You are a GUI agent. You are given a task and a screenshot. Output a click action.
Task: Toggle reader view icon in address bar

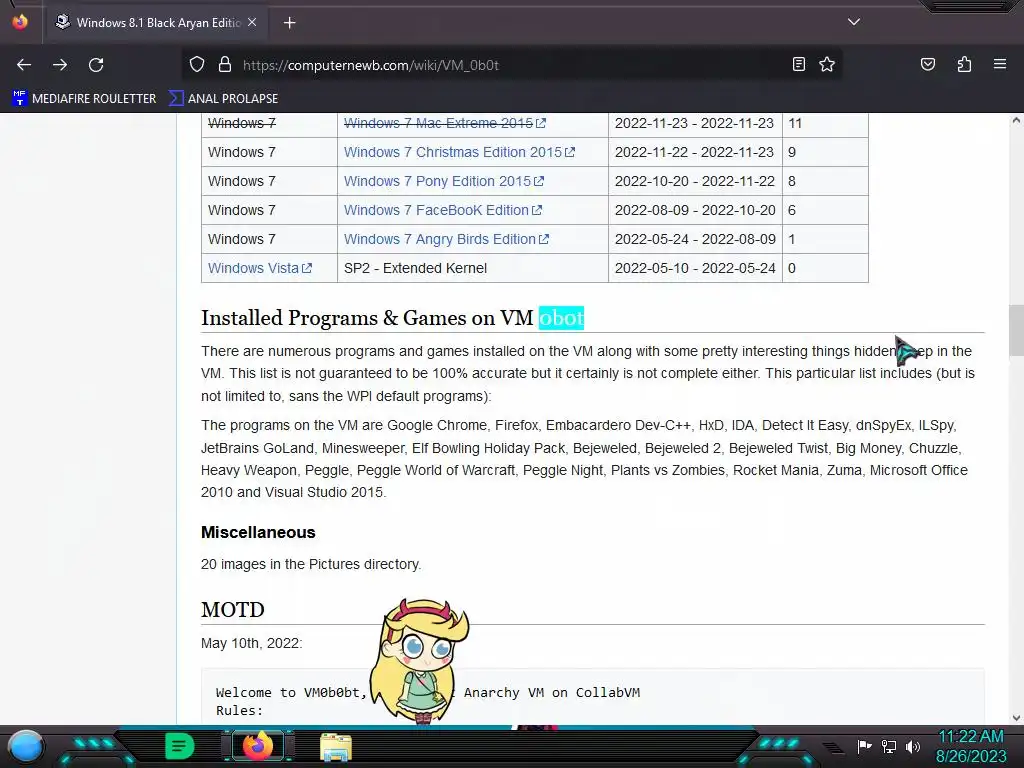(799, 64)
